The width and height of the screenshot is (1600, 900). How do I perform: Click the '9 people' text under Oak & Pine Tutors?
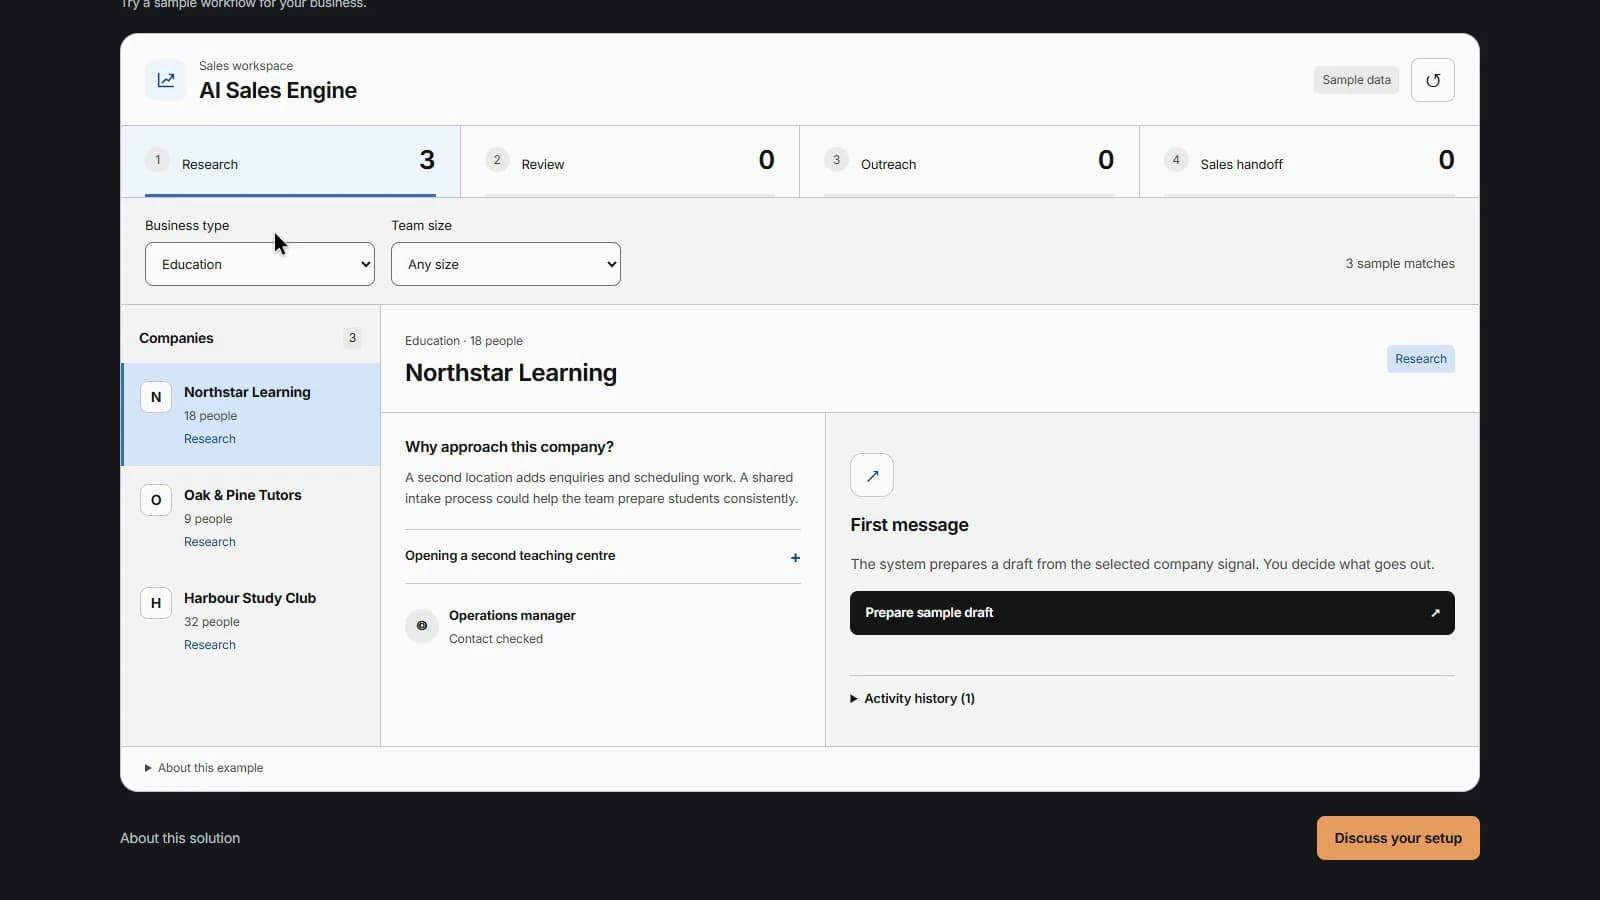[x=208, y=519]
